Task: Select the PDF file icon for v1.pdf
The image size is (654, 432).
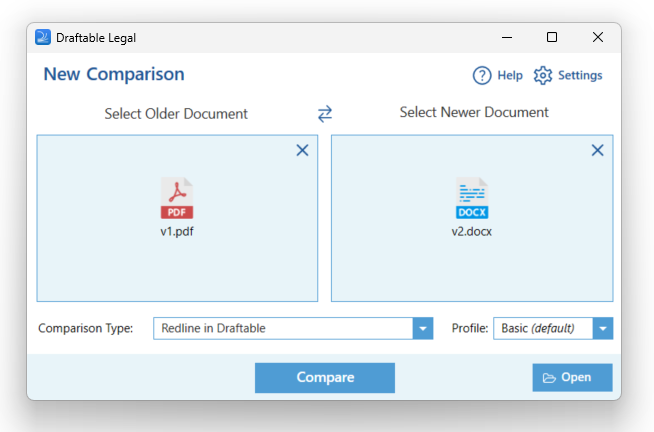Action: coord(177,198)
